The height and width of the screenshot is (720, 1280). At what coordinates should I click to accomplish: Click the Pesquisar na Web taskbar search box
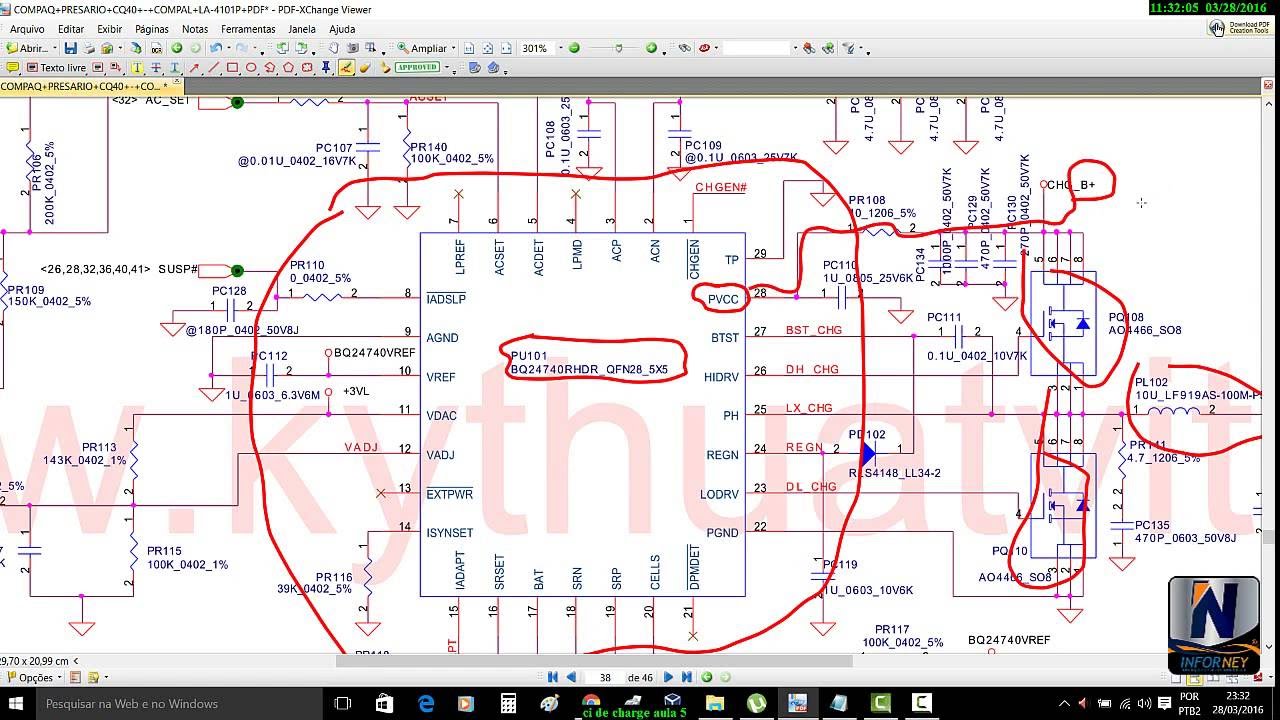(180, 703)
